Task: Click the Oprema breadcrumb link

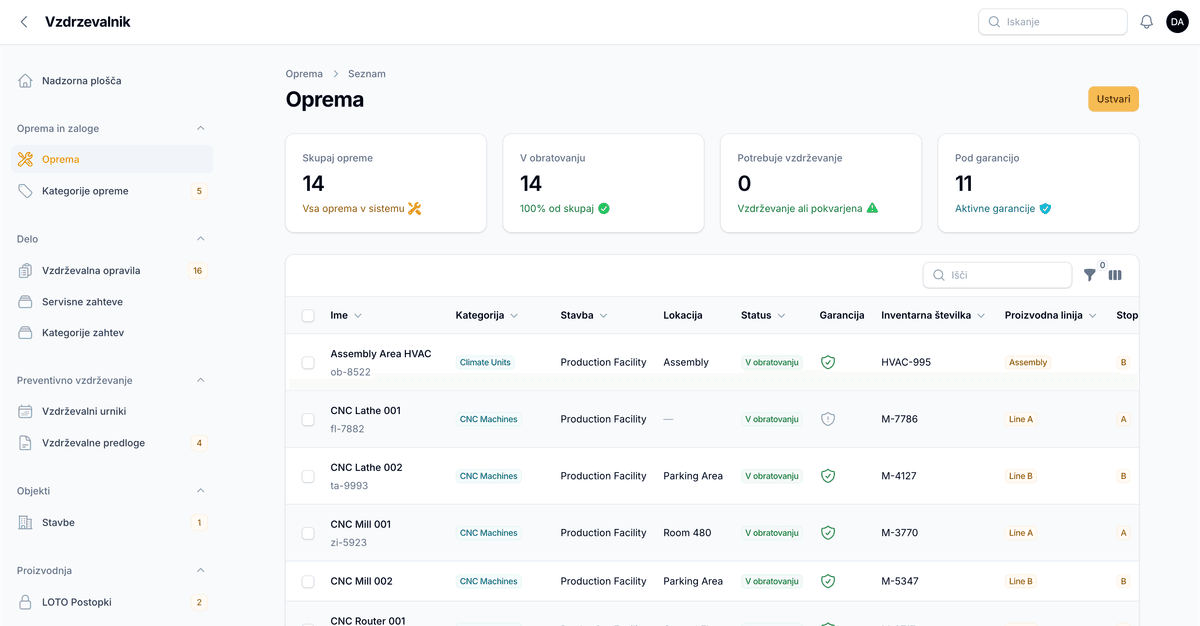Action: click(x=304, y=74)
